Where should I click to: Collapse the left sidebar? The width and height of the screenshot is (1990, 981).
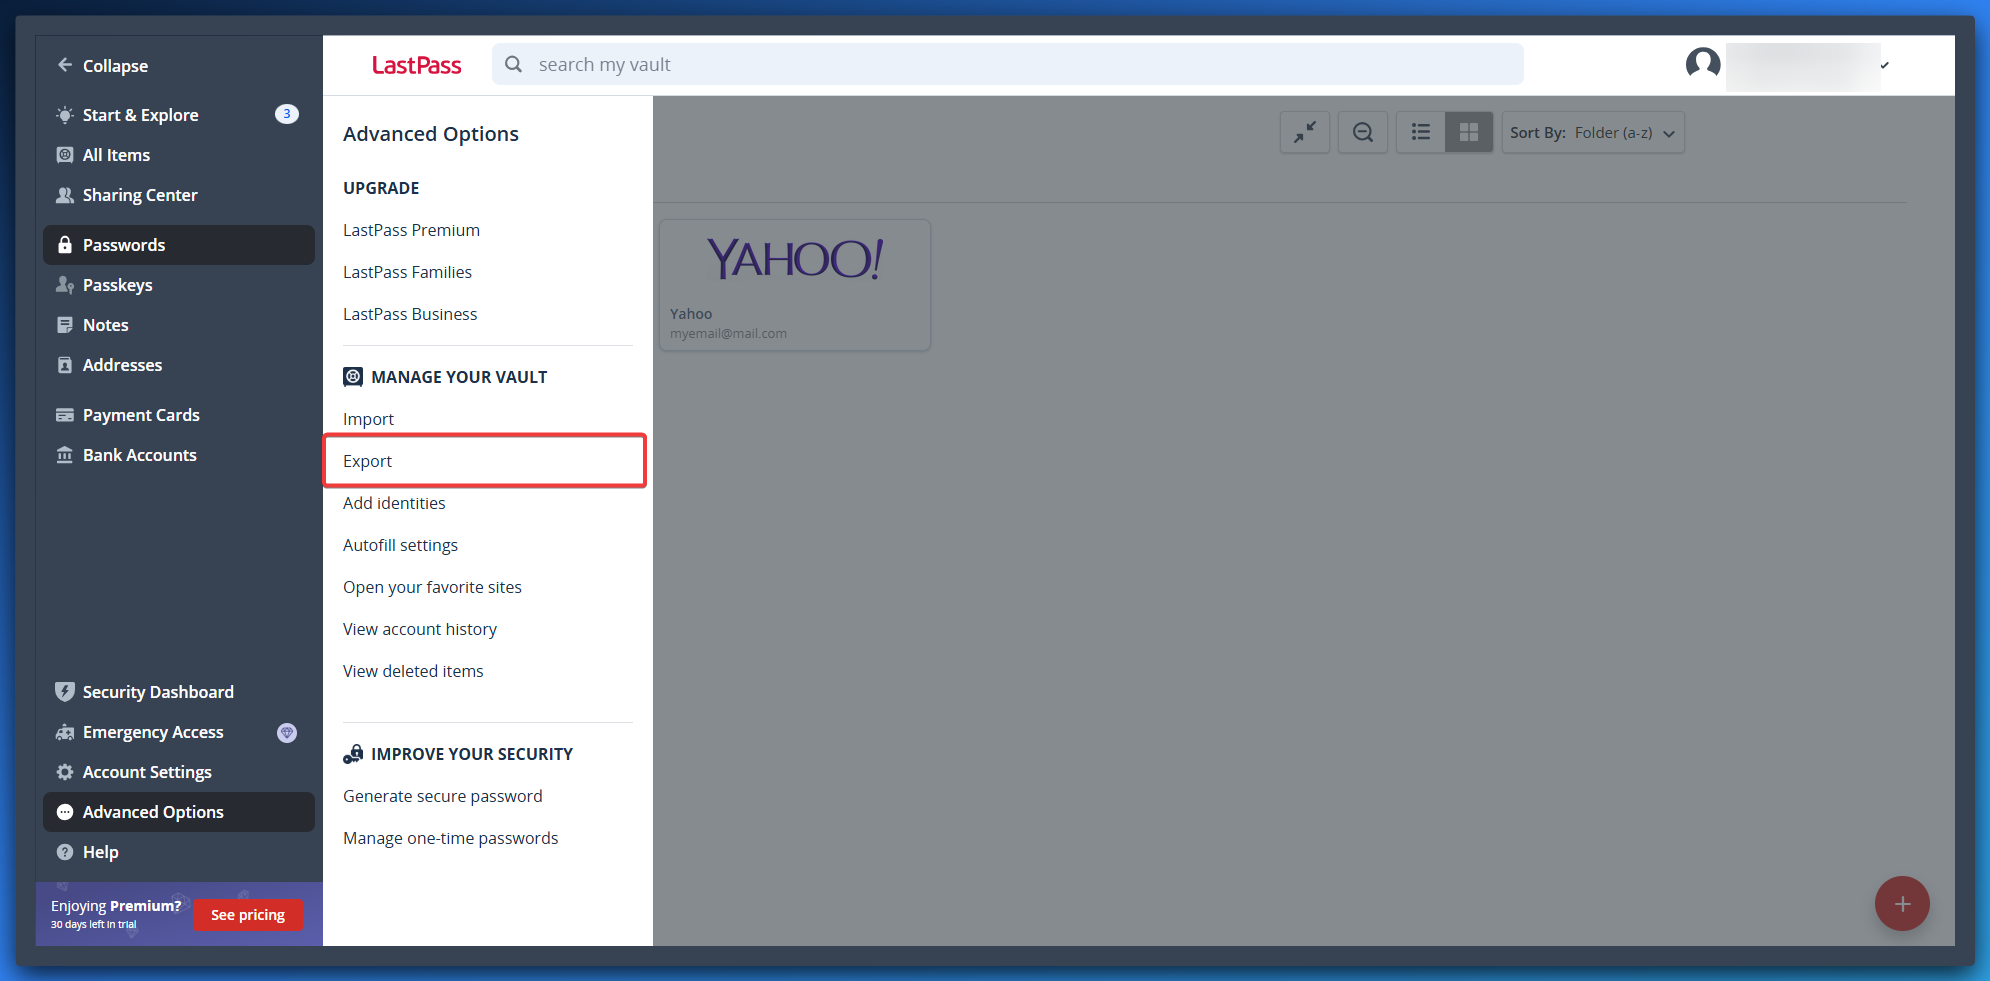pyautogui.click(x=102, y=66)
